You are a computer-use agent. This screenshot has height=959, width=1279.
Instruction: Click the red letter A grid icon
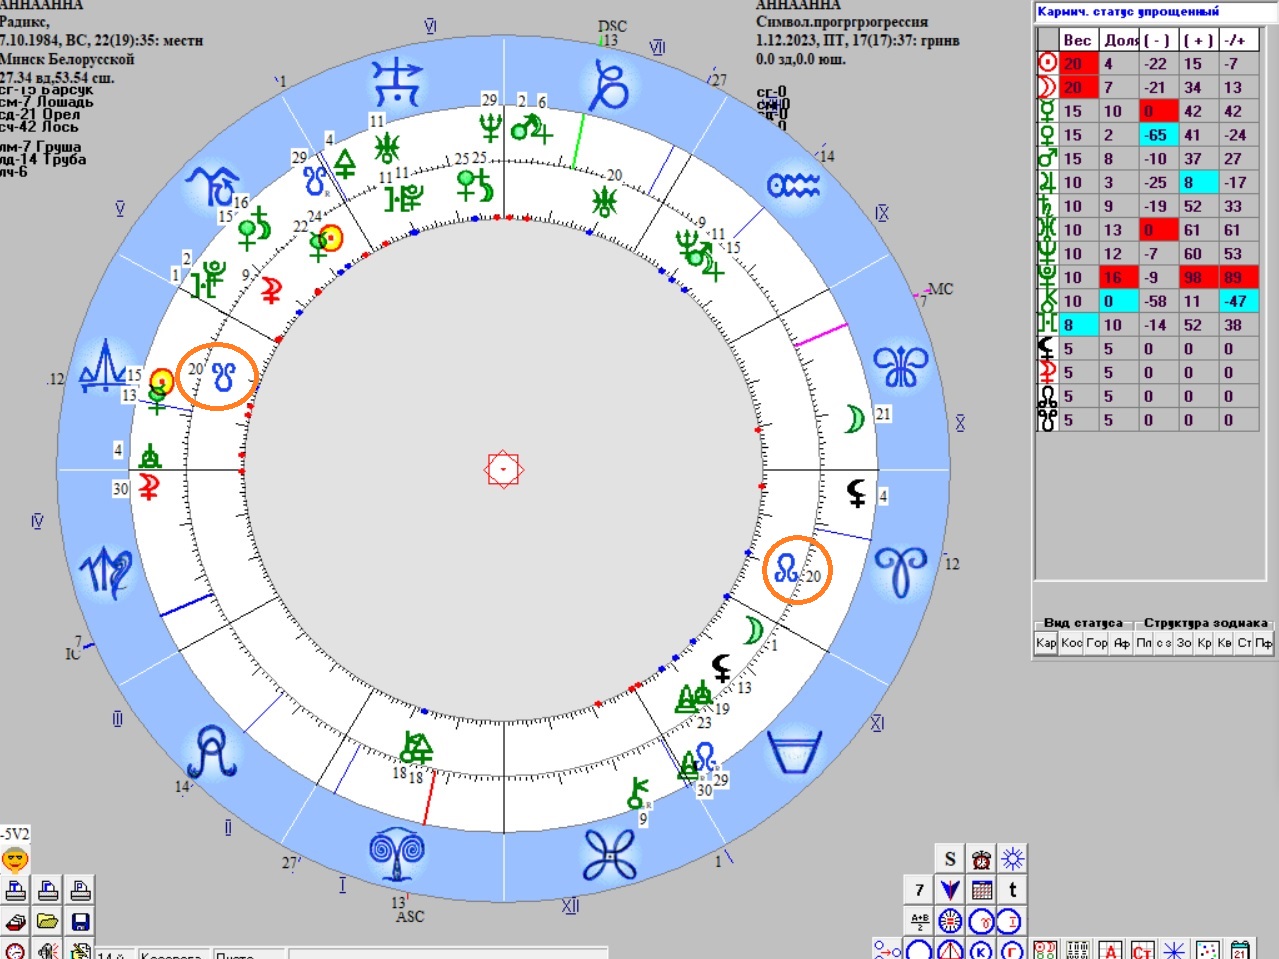pos(1110,949)
